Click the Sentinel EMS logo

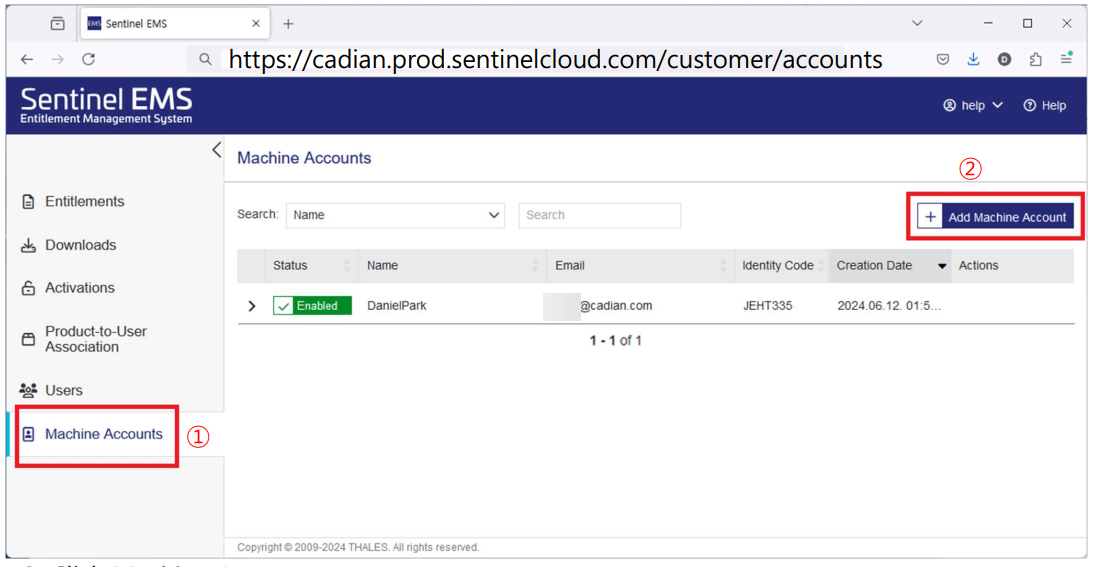[x=106, y=105]
